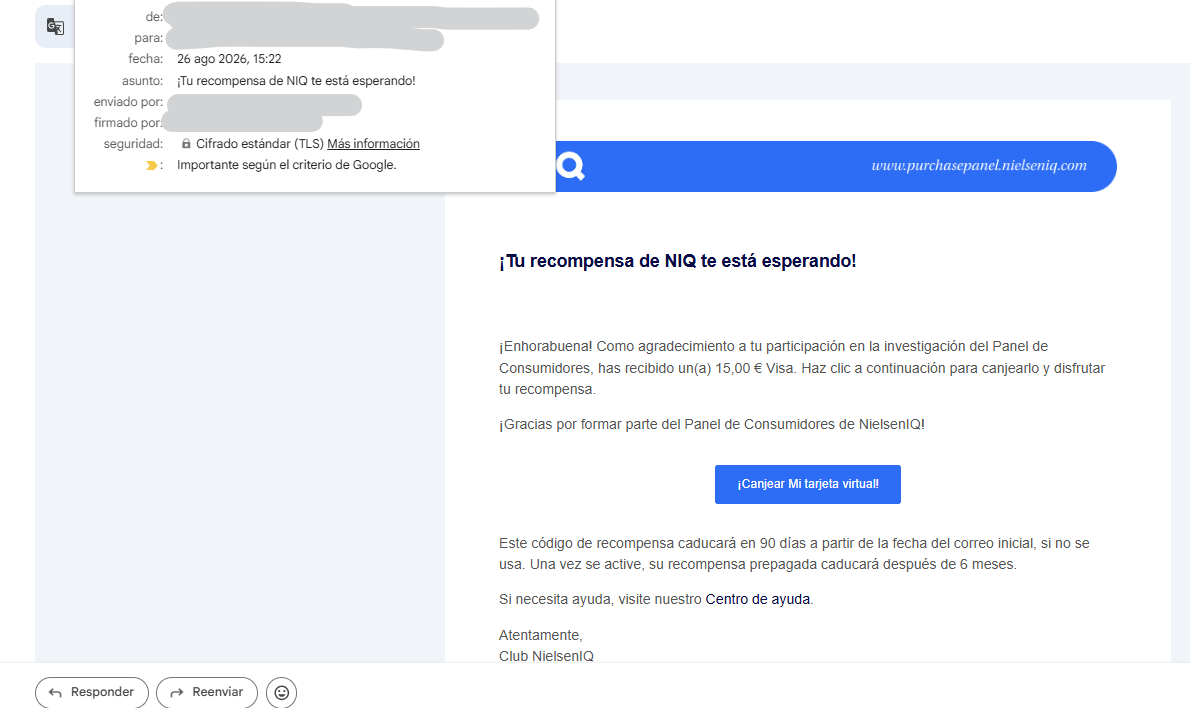Click the lock icon beside Cifrado estándar

click(x=186, y=143)
